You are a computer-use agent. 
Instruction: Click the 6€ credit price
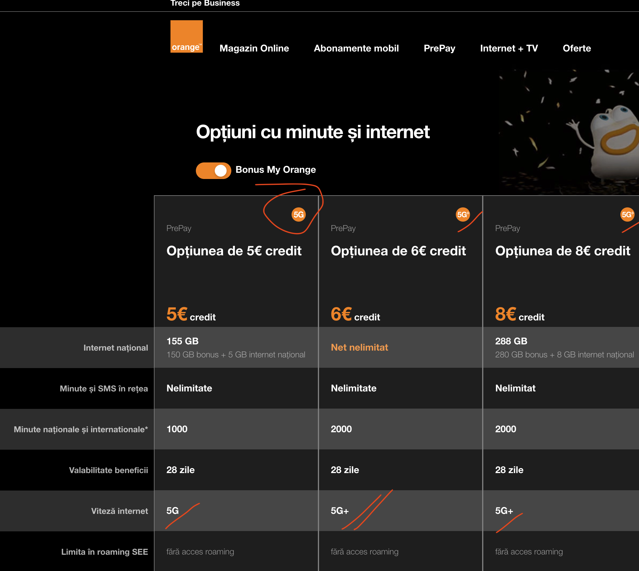[355, 314]
